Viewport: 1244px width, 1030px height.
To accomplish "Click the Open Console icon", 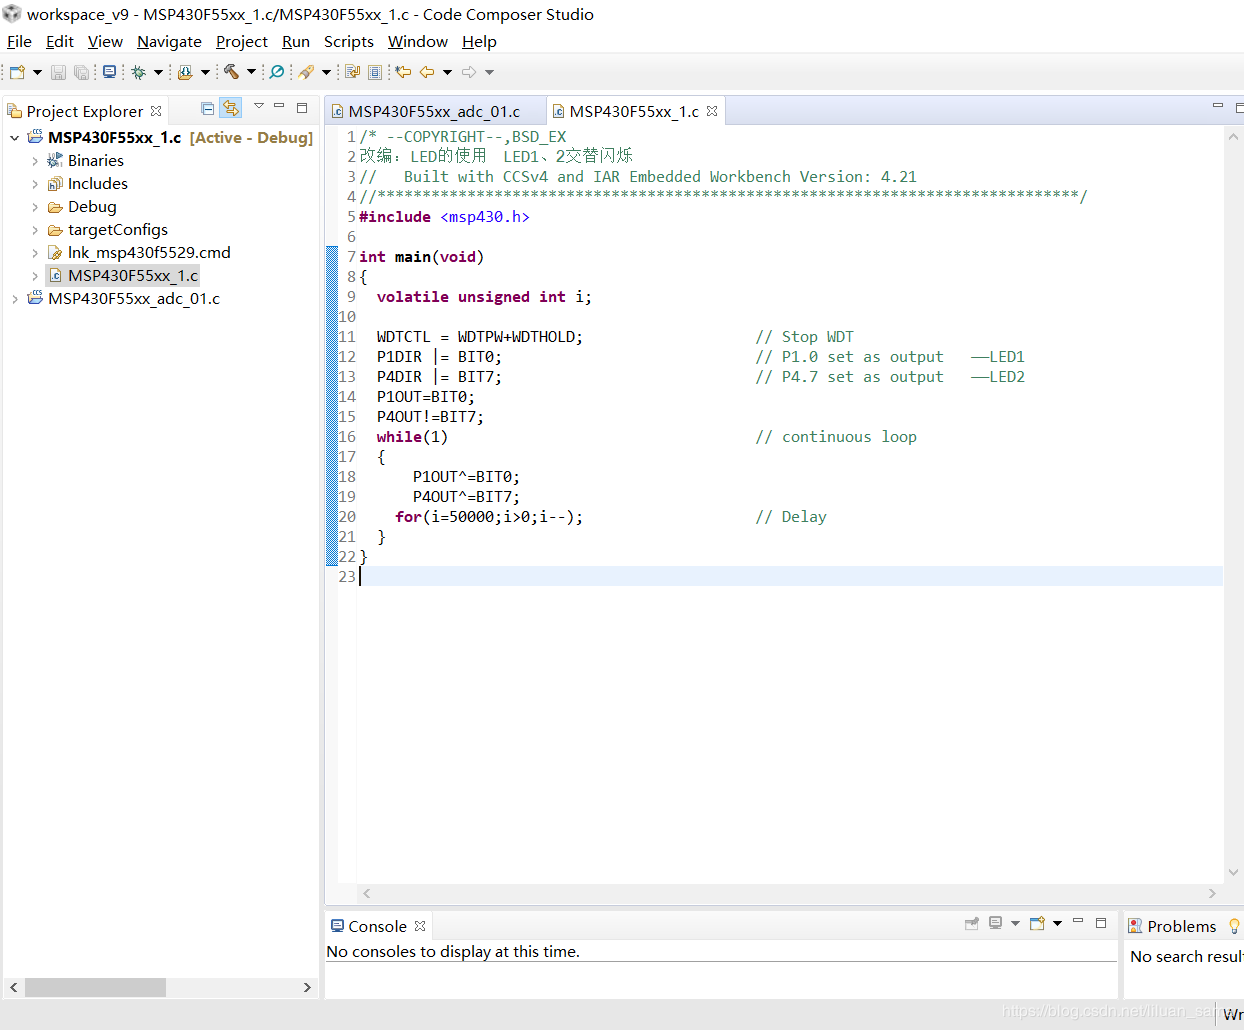I will [x=1037, y=923].
